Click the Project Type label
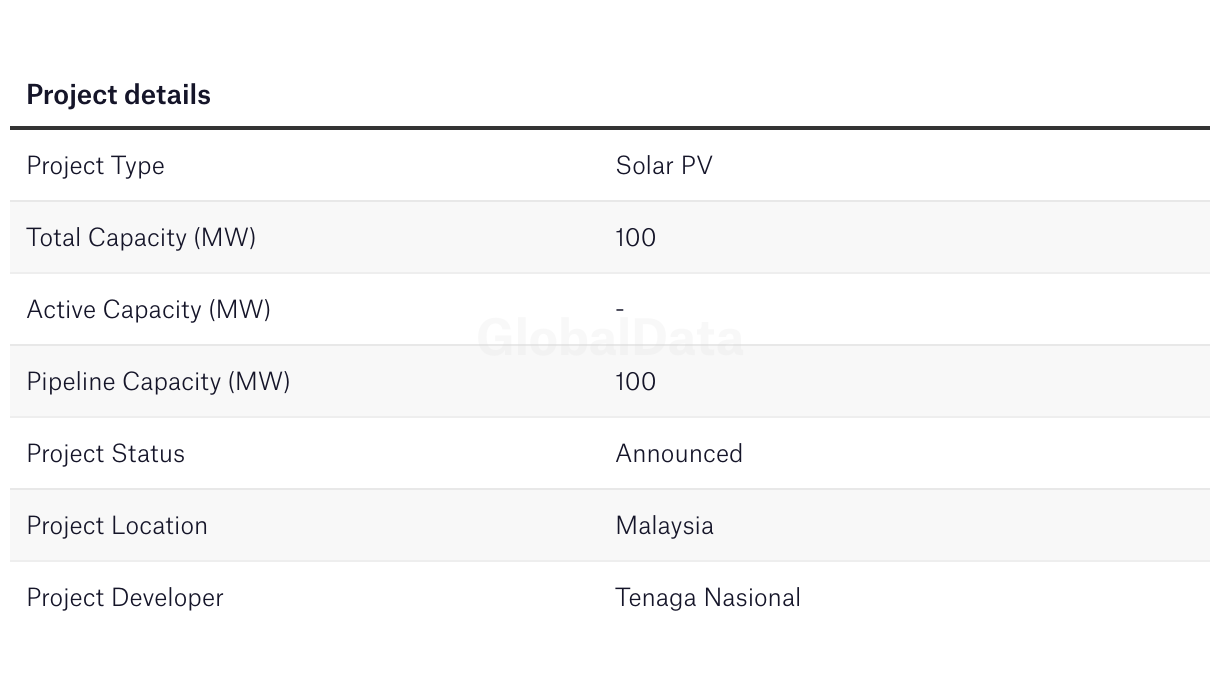1220x674 pixels. 95,166
